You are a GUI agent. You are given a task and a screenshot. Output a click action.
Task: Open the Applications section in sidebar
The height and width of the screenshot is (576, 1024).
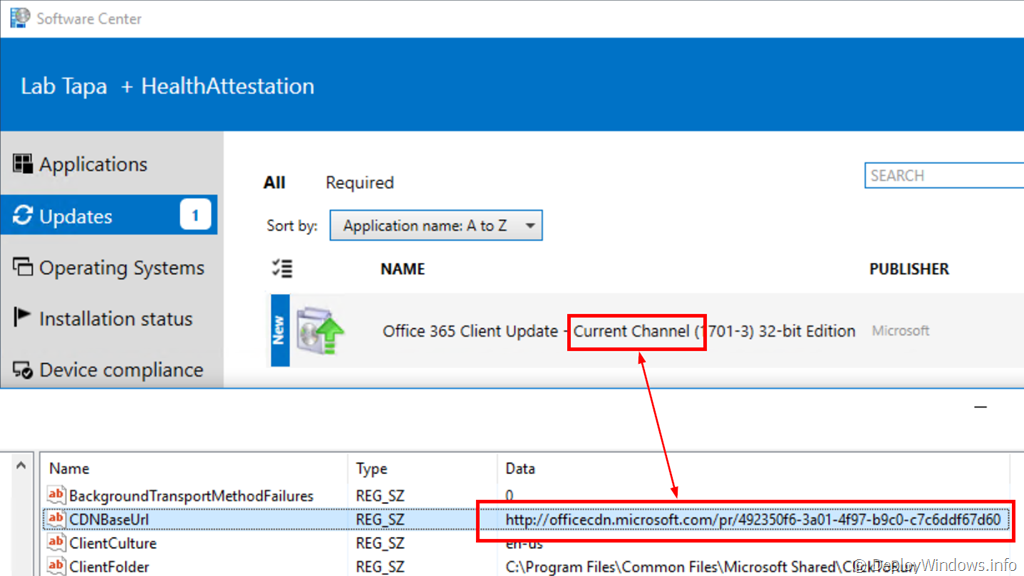point(93,165)
